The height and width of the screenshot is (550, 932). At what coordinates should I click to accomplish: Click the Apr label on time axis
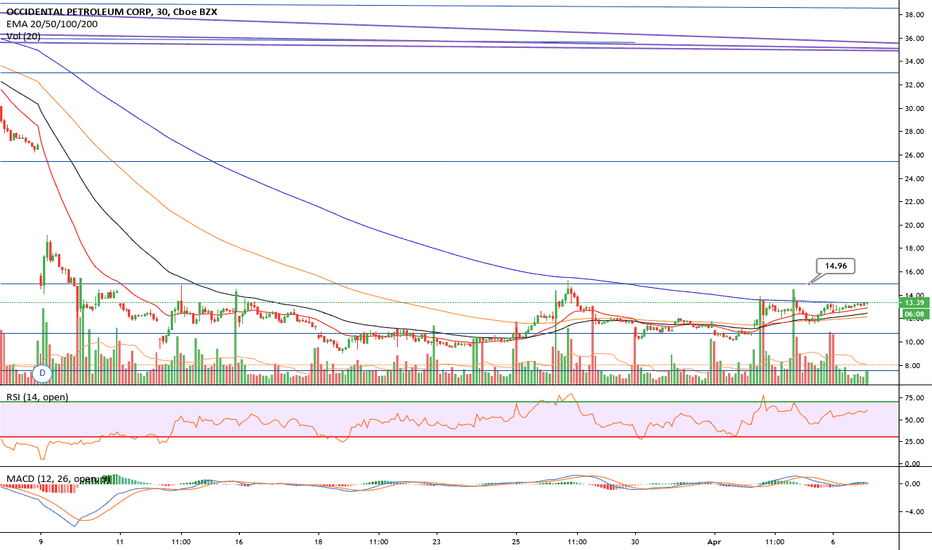(x=714, y=542)
